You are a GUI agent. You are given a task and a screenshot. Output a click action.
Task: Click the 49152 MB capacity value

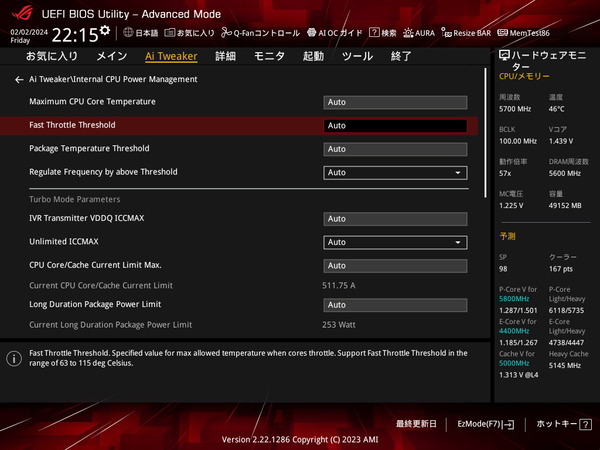point(565,205)
